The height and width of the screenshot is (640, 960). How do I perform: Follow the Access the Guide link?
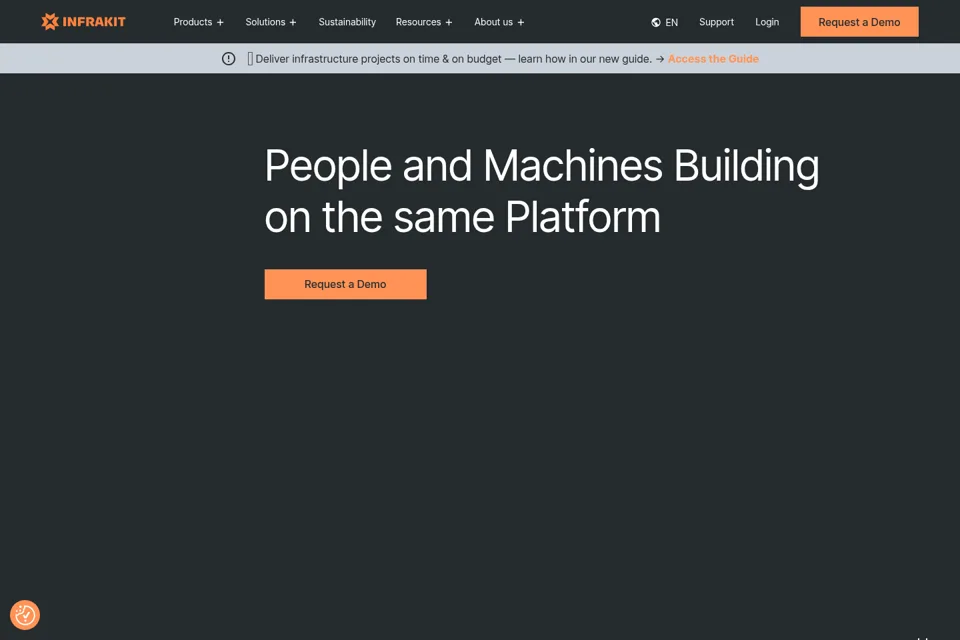(x=713, y=59)
